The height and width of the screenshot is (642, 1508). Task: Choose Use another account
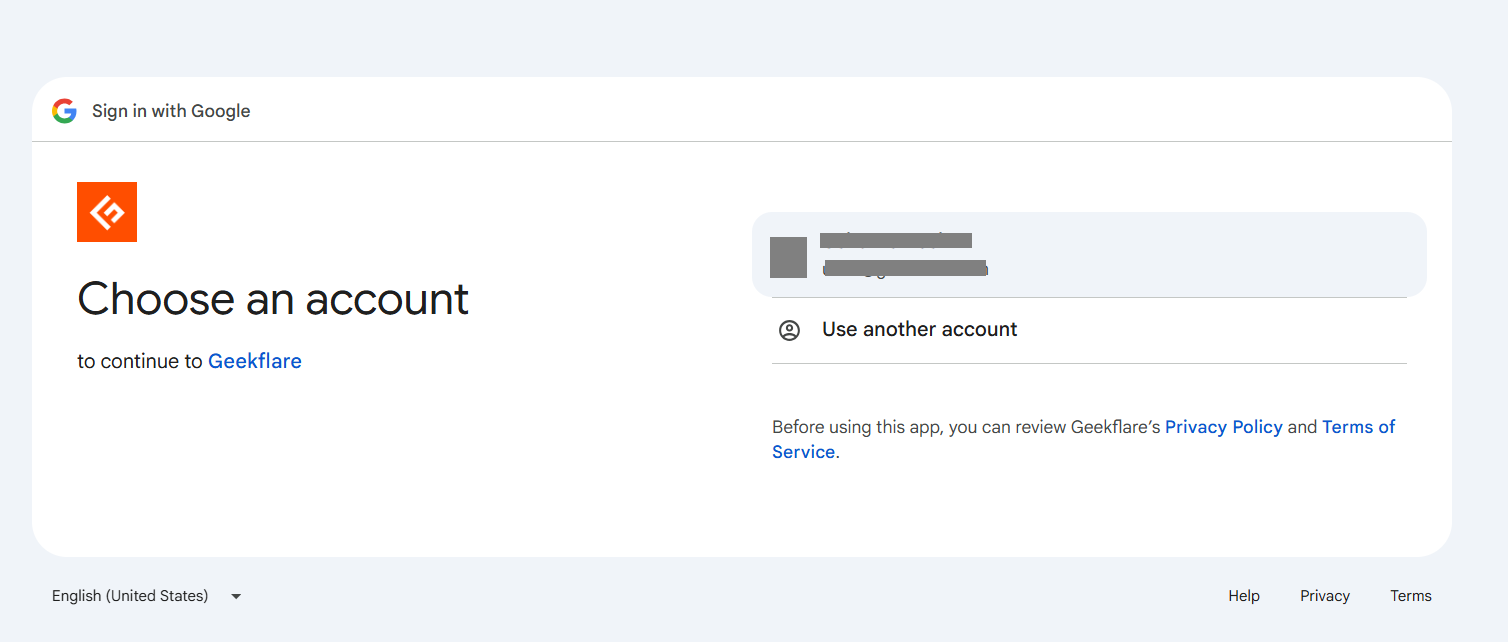coord(1089,330)
